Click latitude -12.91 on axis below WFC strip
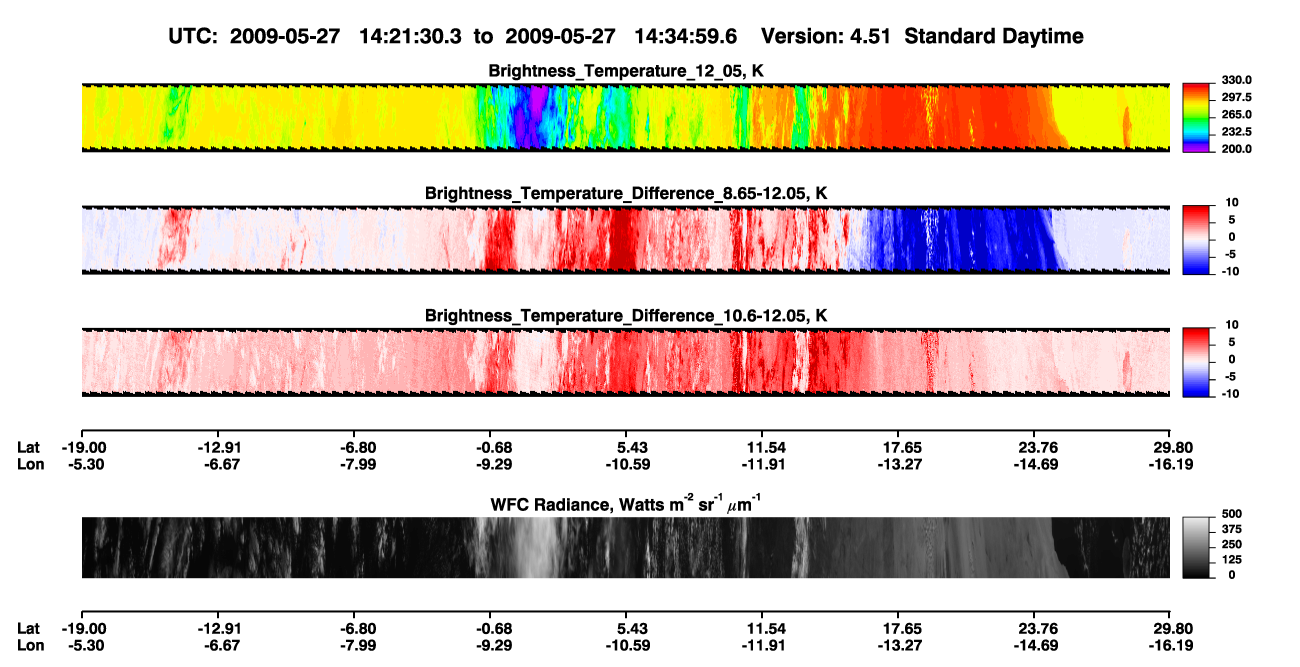 click(x=217, y=629)
